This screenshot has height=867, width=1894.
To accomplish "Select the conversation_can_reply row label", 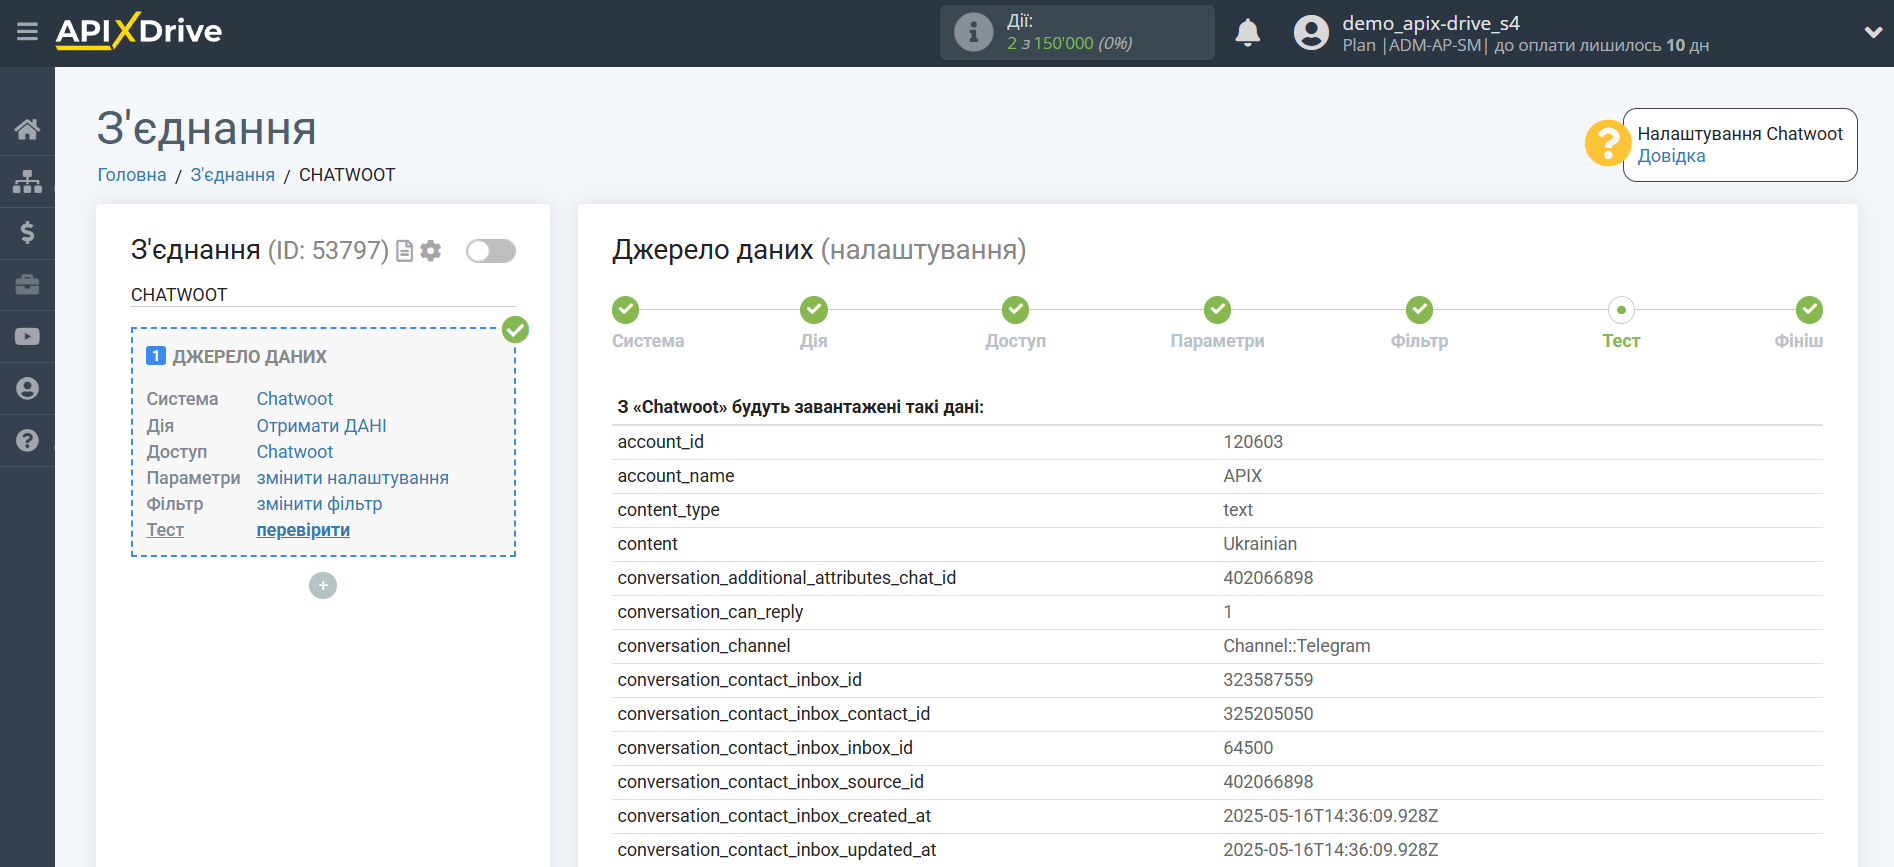I will 710,612.
